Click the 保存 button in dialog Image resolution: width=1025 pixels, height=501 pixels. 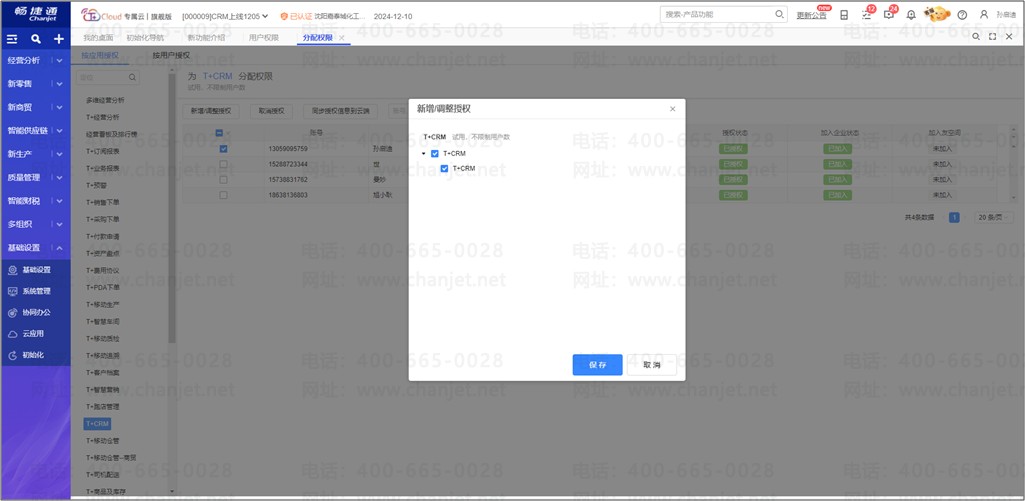coord(597,365)
